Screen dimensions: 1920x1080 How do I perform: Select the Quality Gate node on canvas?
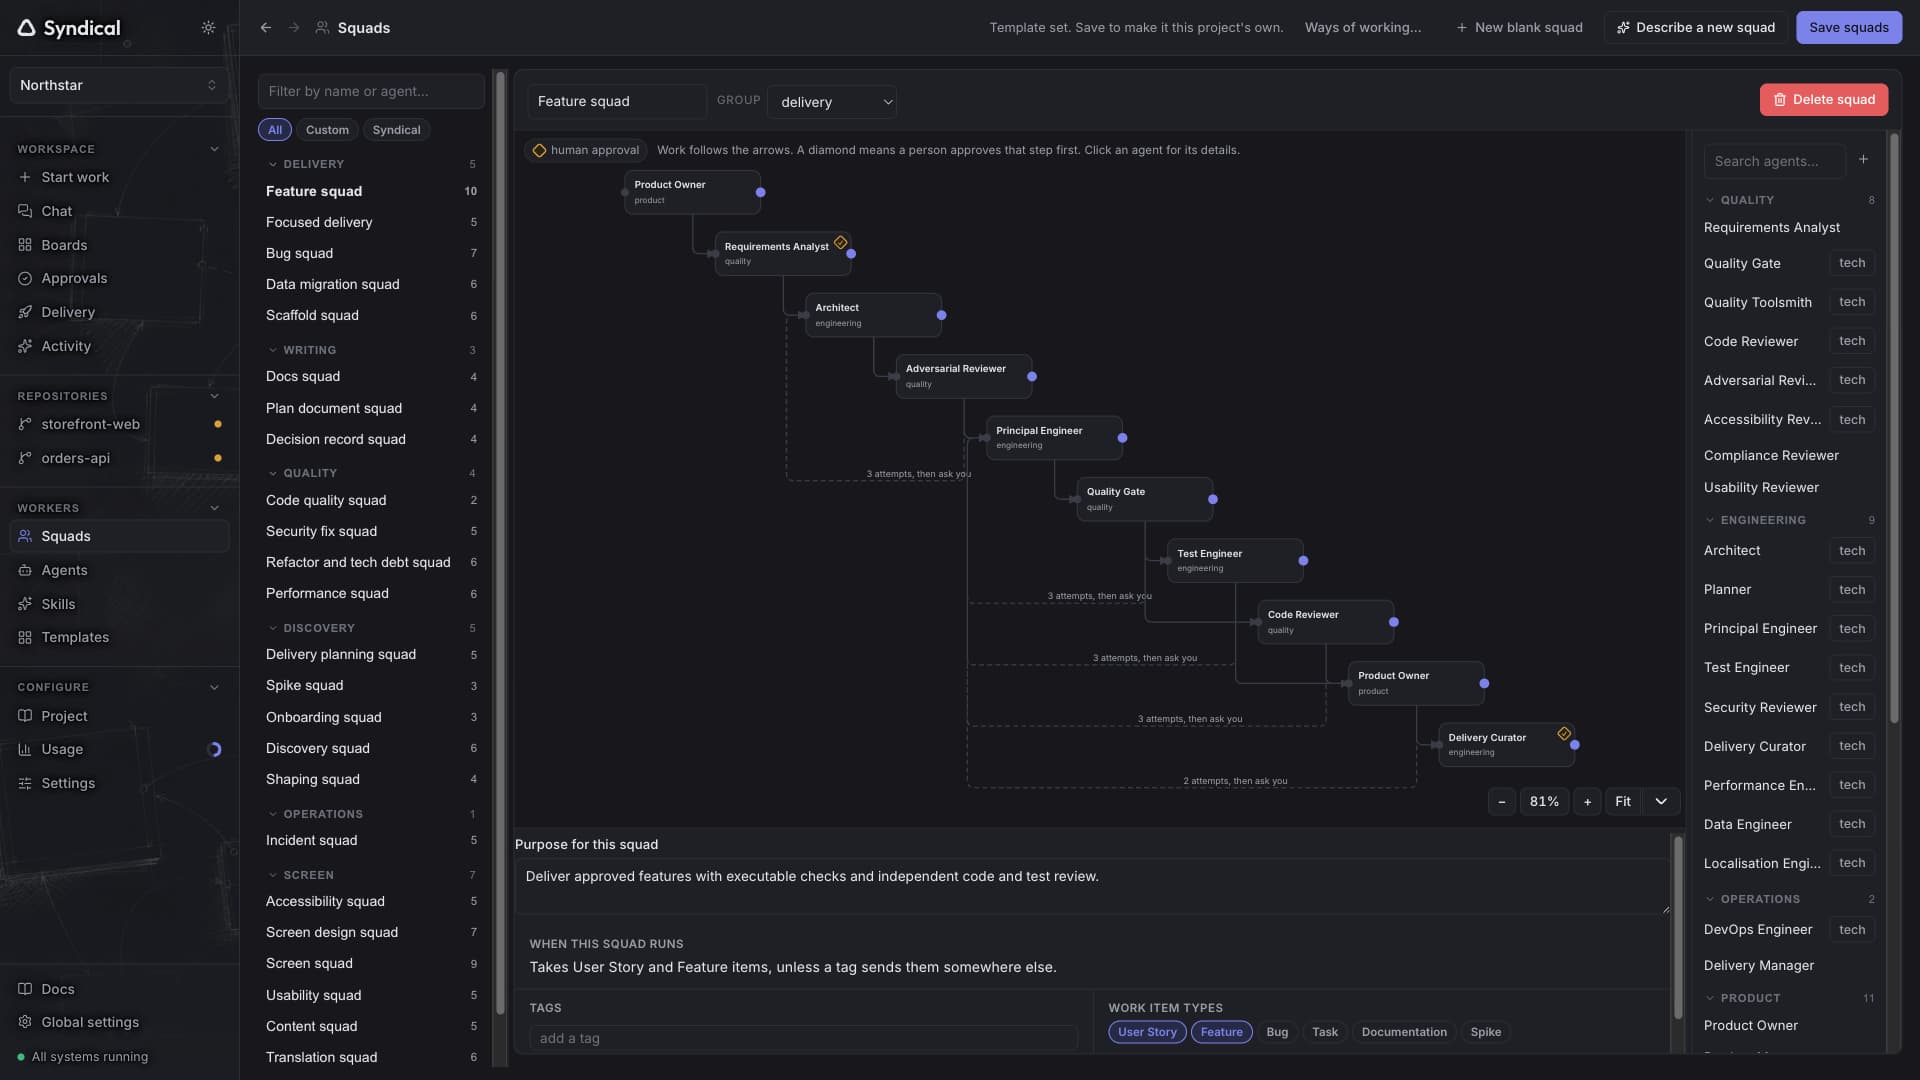[x=1144, y=499]
